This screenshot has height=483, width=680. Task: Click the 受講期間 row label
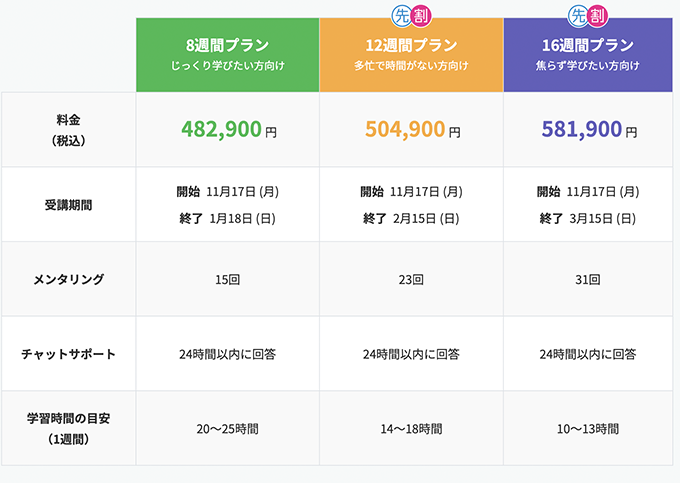(69, 204)
